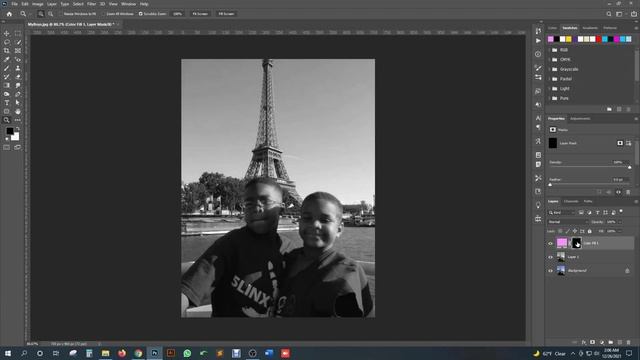Image resolution: width=640 pixels, height=360 pixels.
Task: Toggle Lock transparent pixels
Action: click(560, 231)
